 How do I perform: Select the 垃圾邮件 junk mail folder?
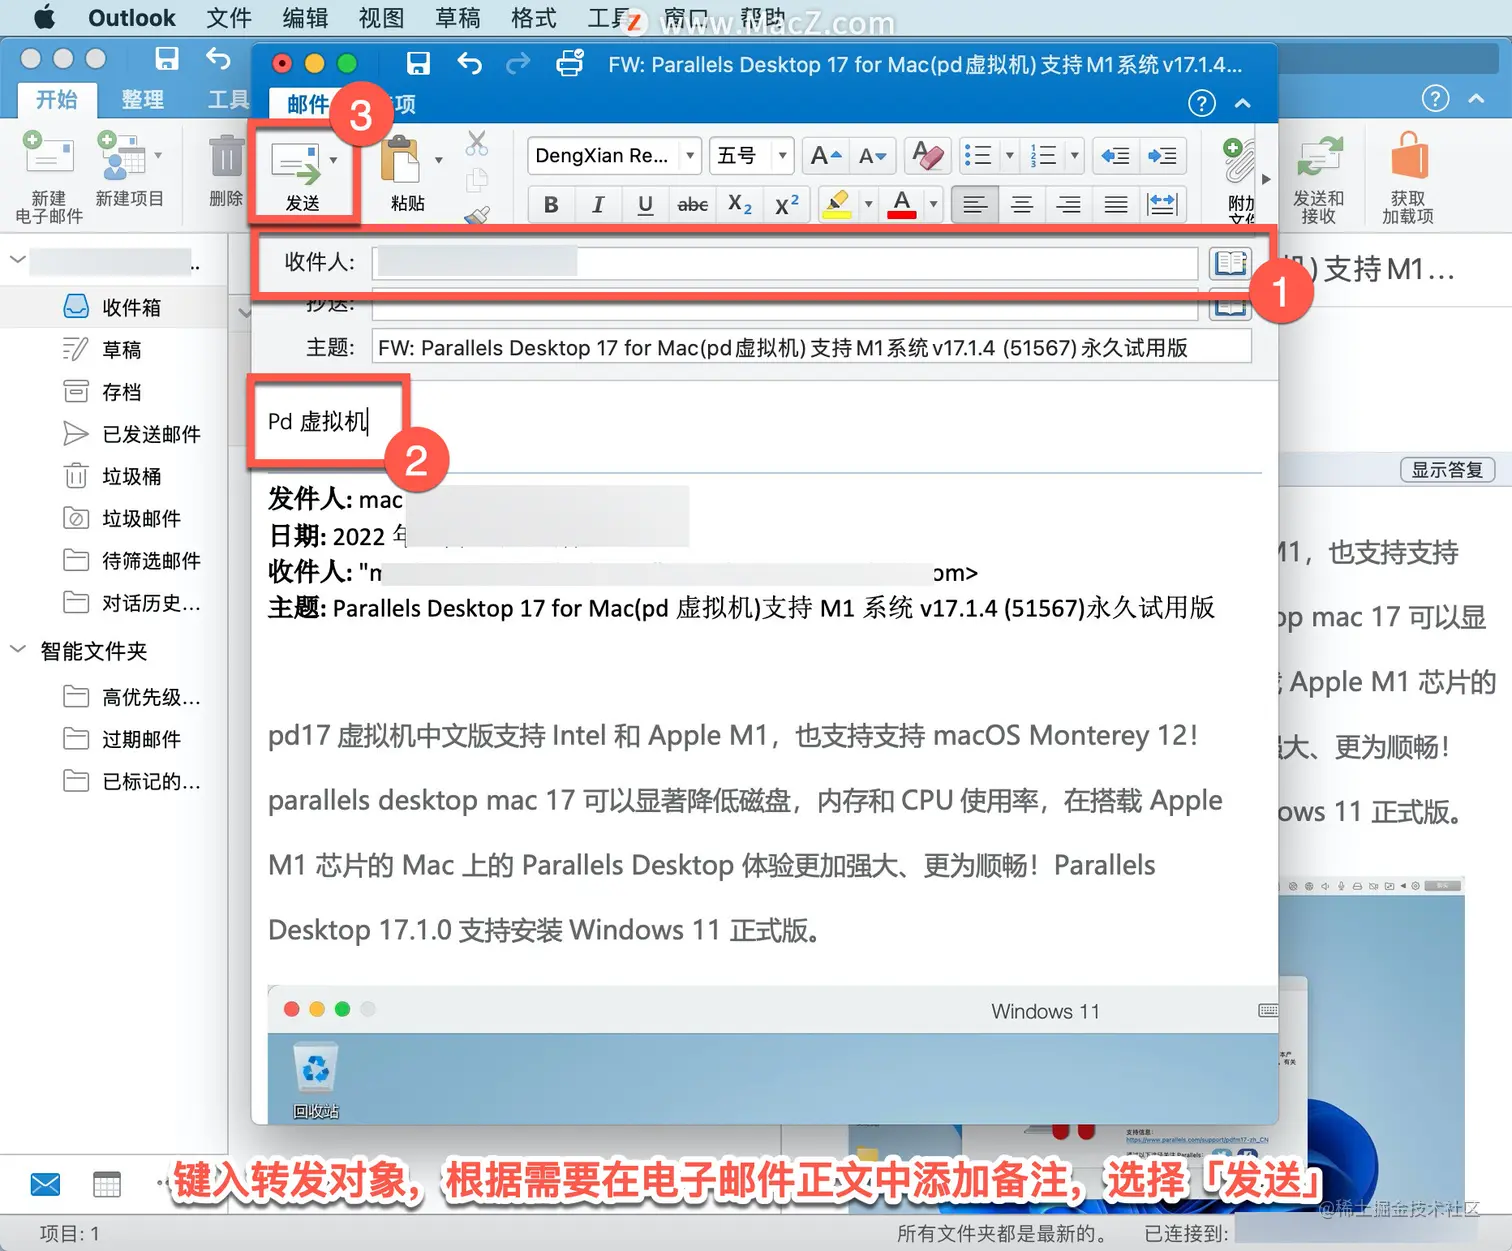pyautogui.click(x=114, y=518)
